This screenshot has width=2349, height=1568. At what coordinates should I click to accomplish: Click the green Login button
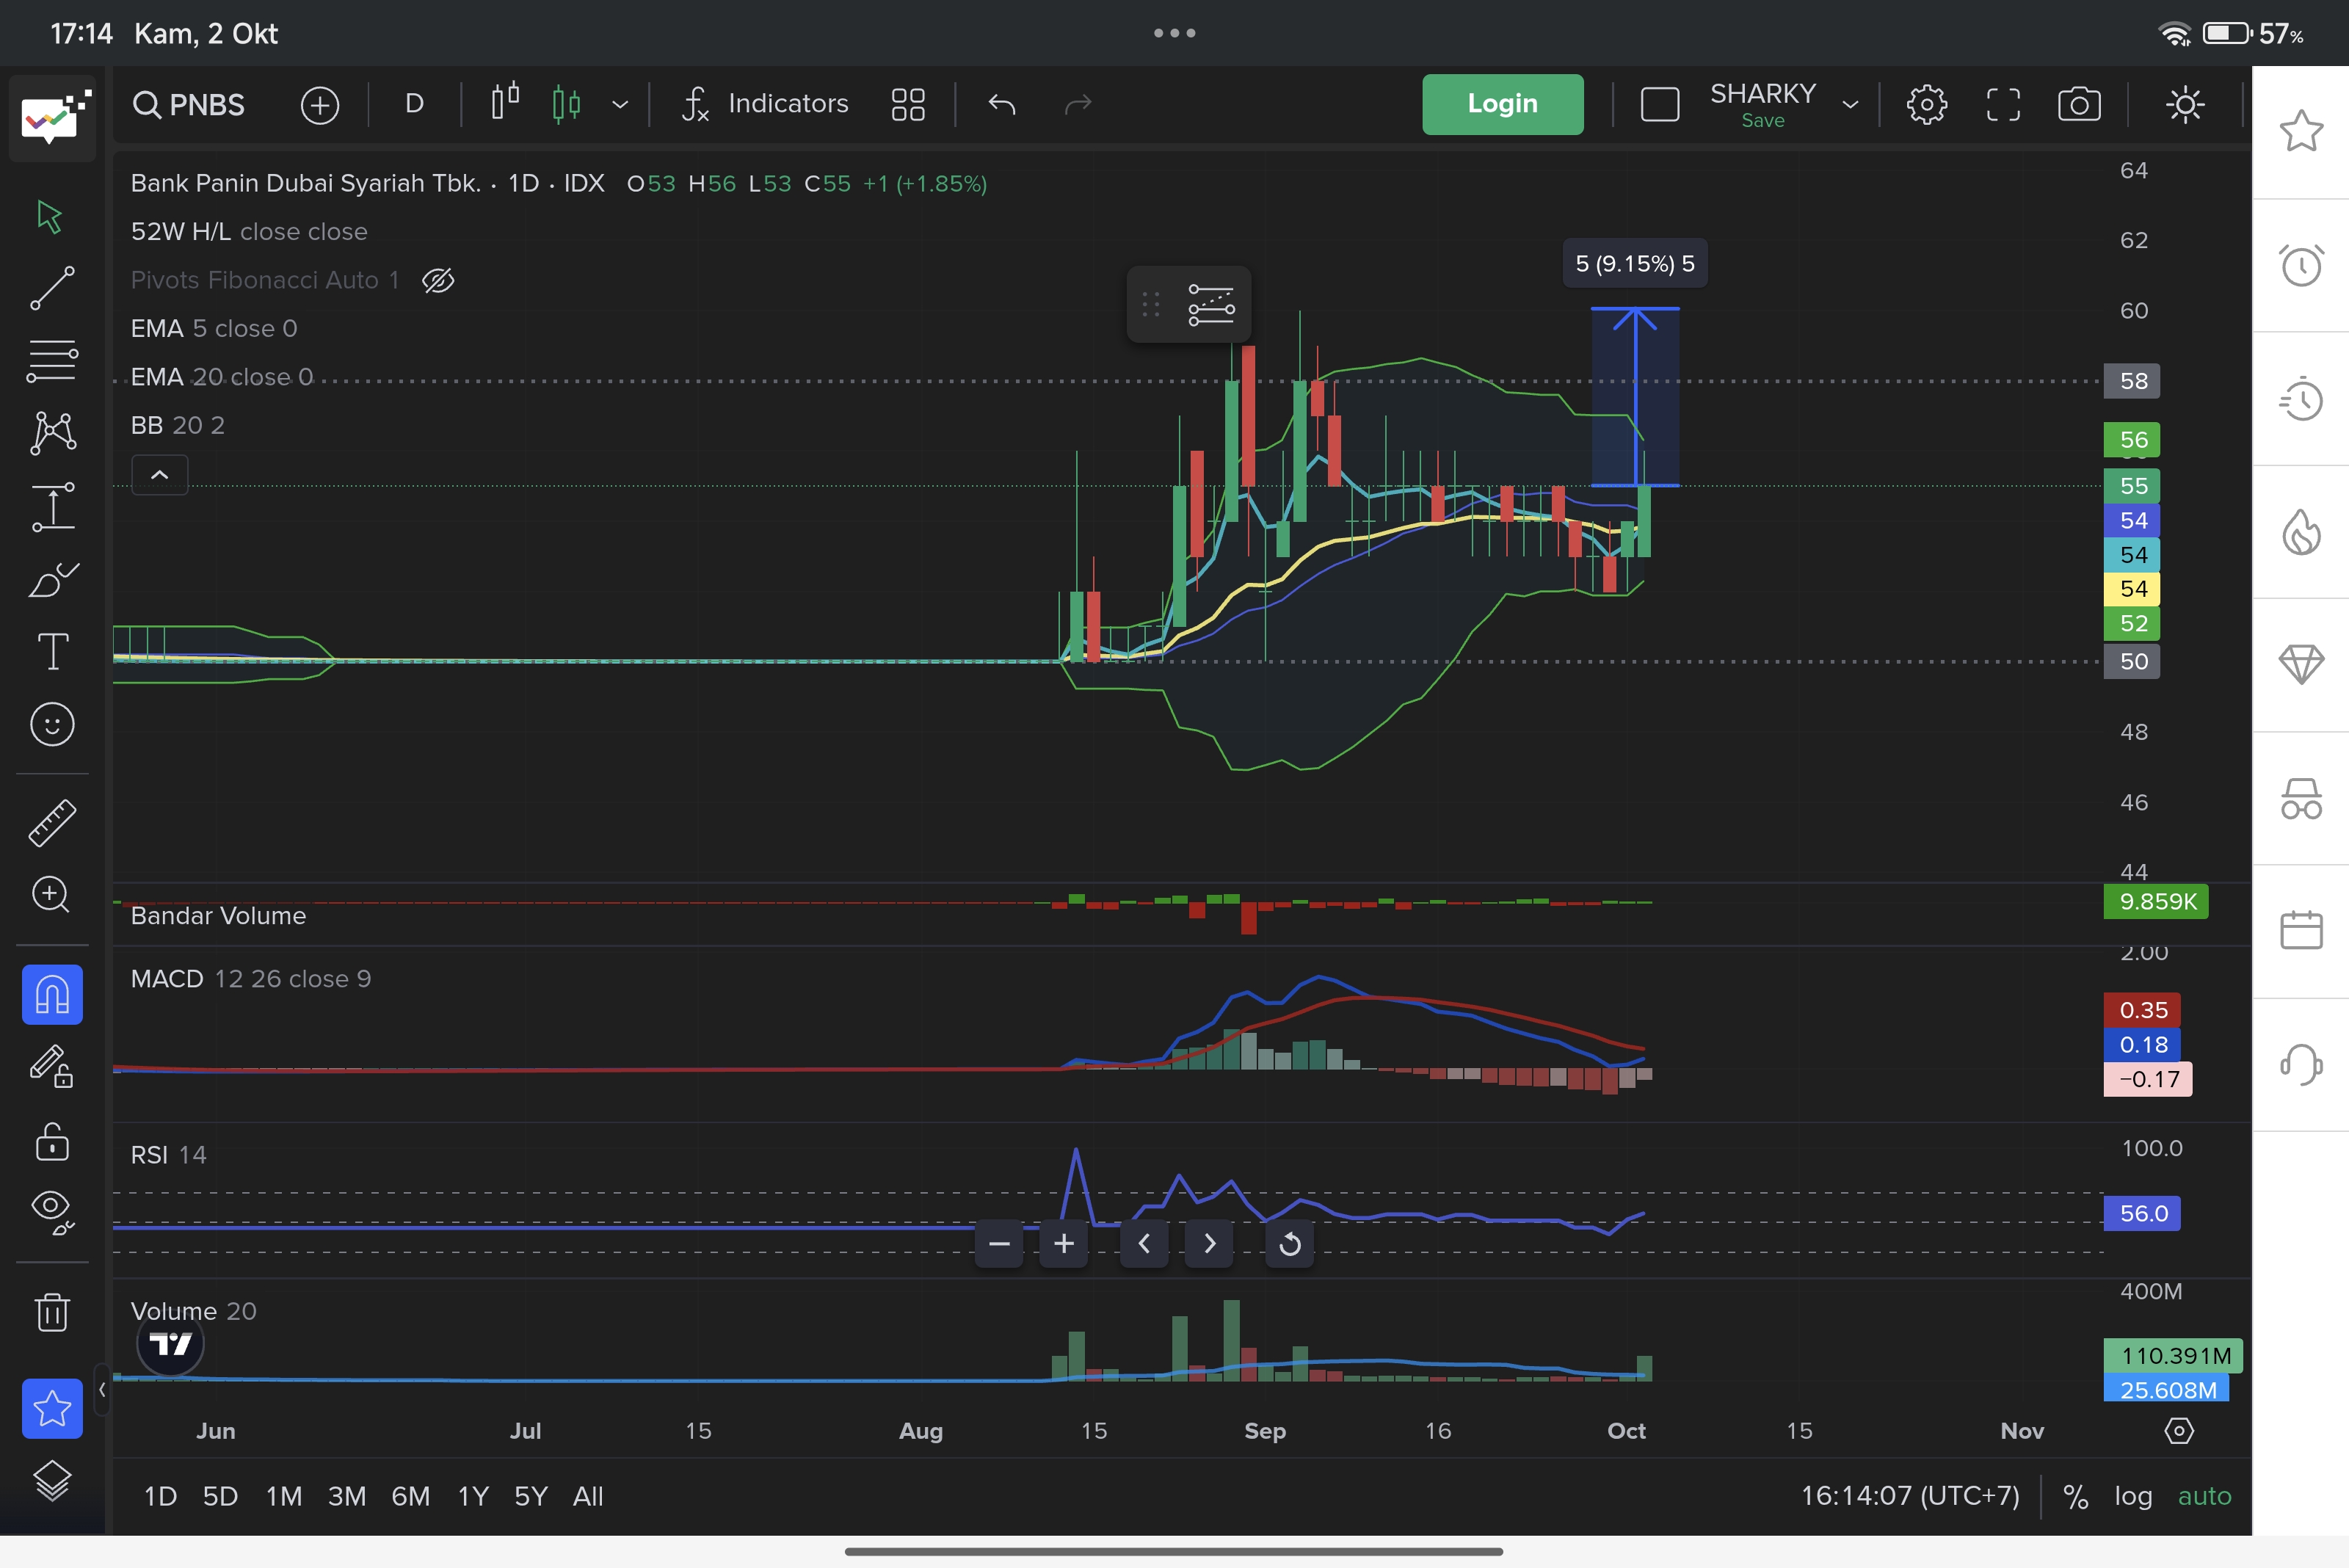(1502, 104)
